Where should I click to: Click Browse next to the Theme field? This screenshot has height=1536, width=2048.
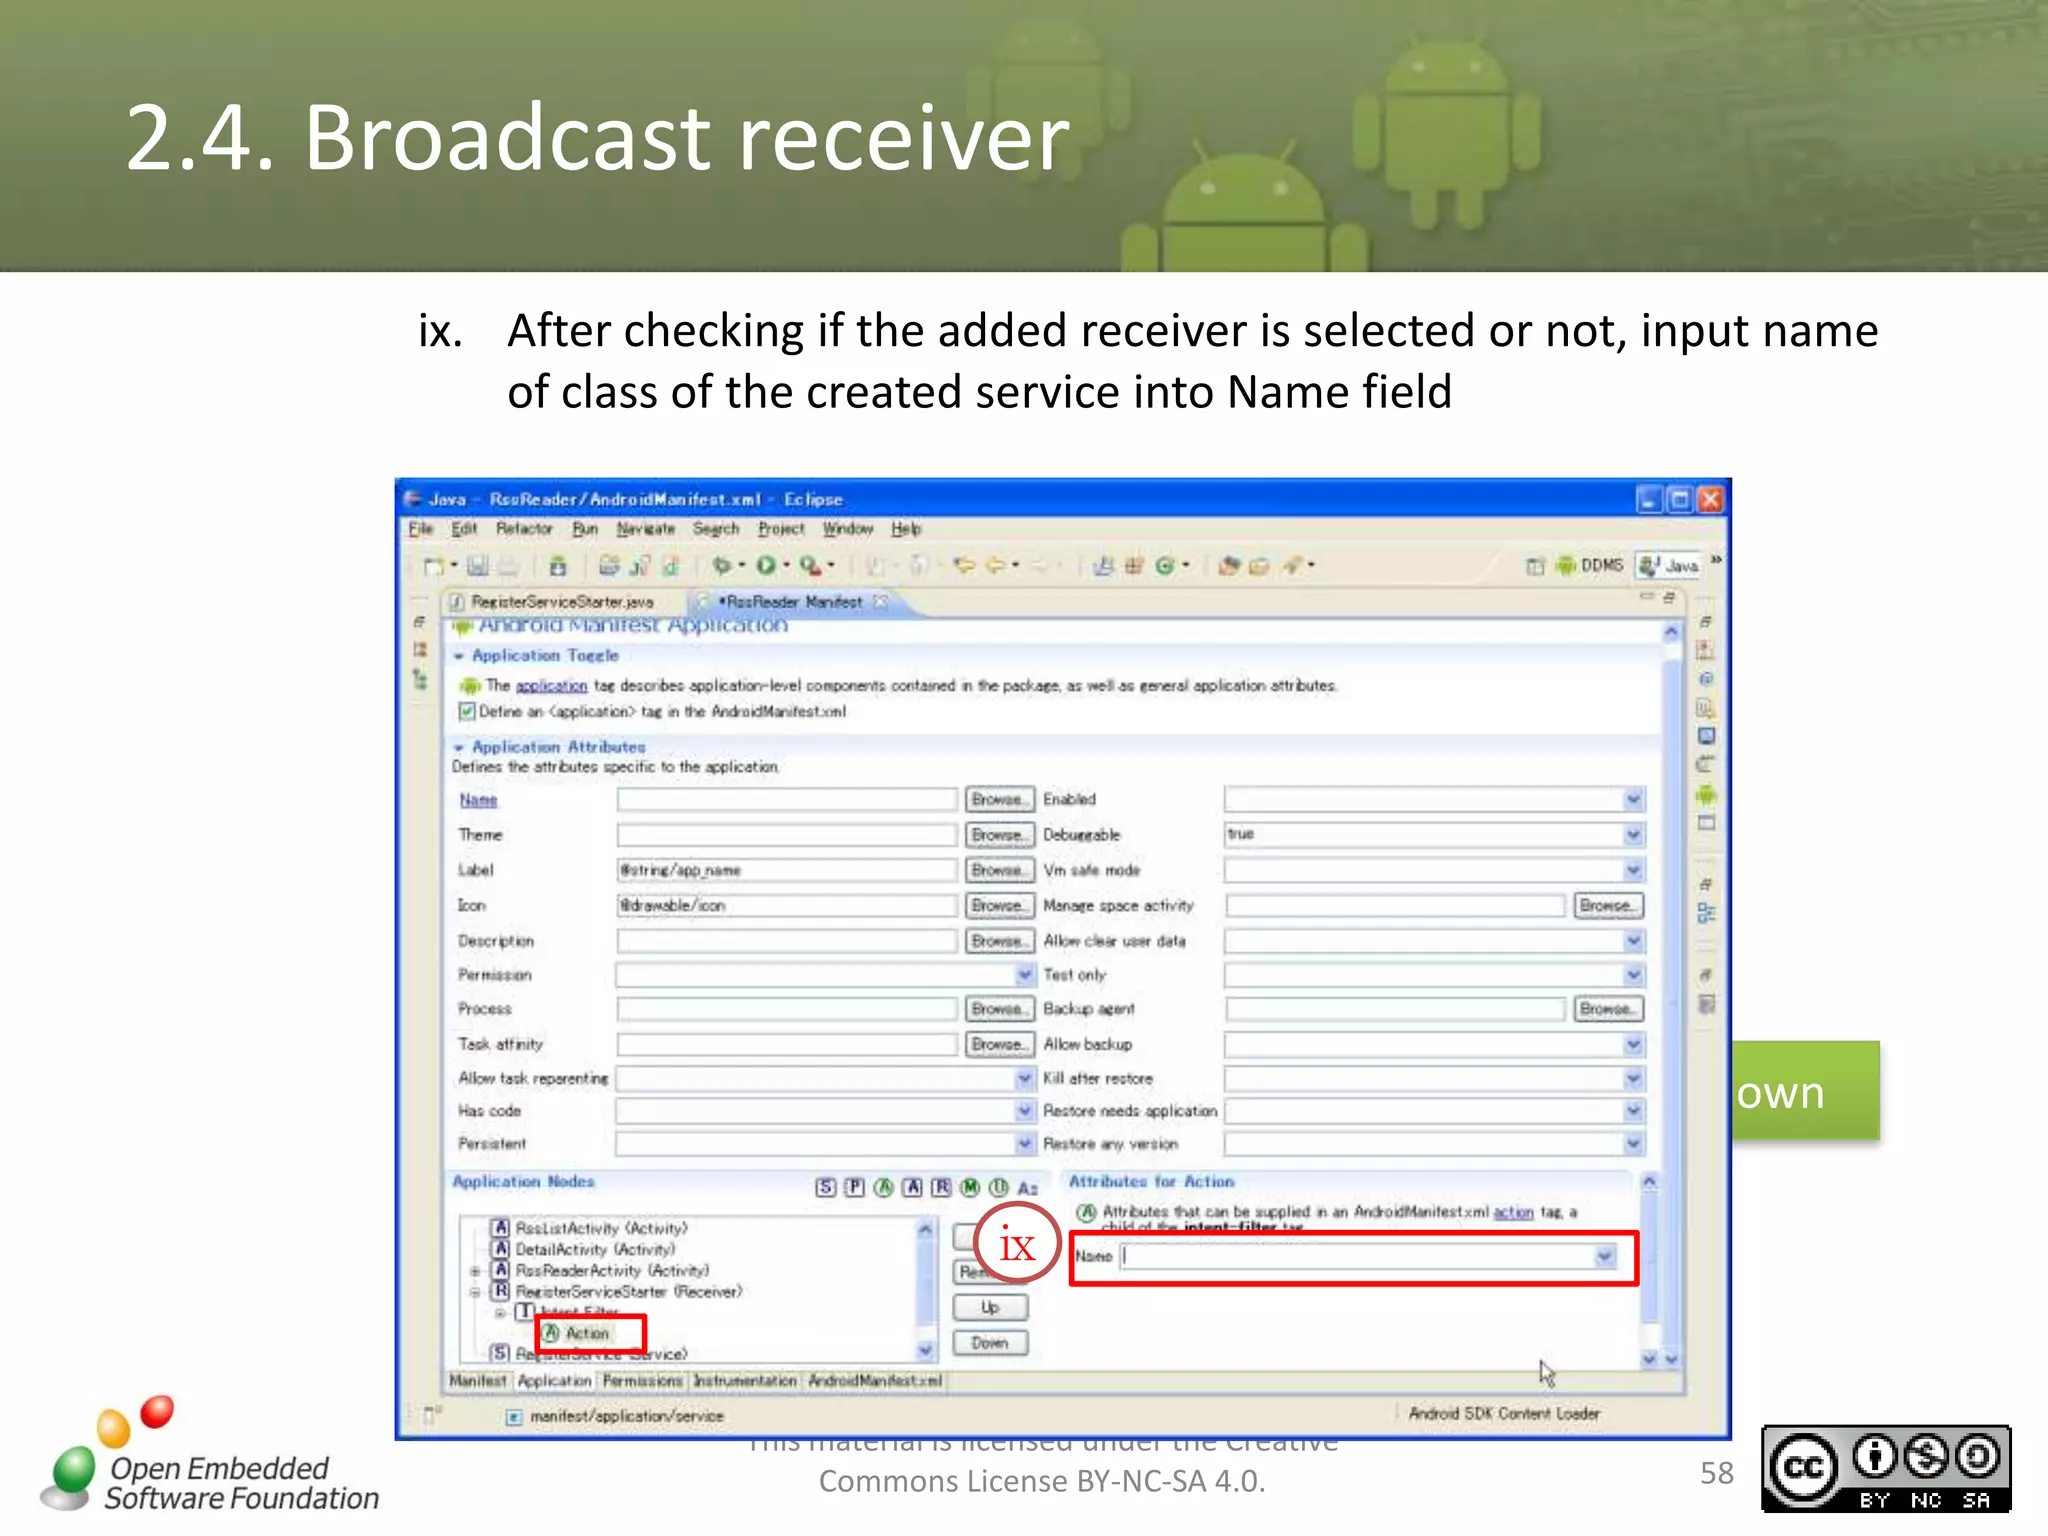998,834
